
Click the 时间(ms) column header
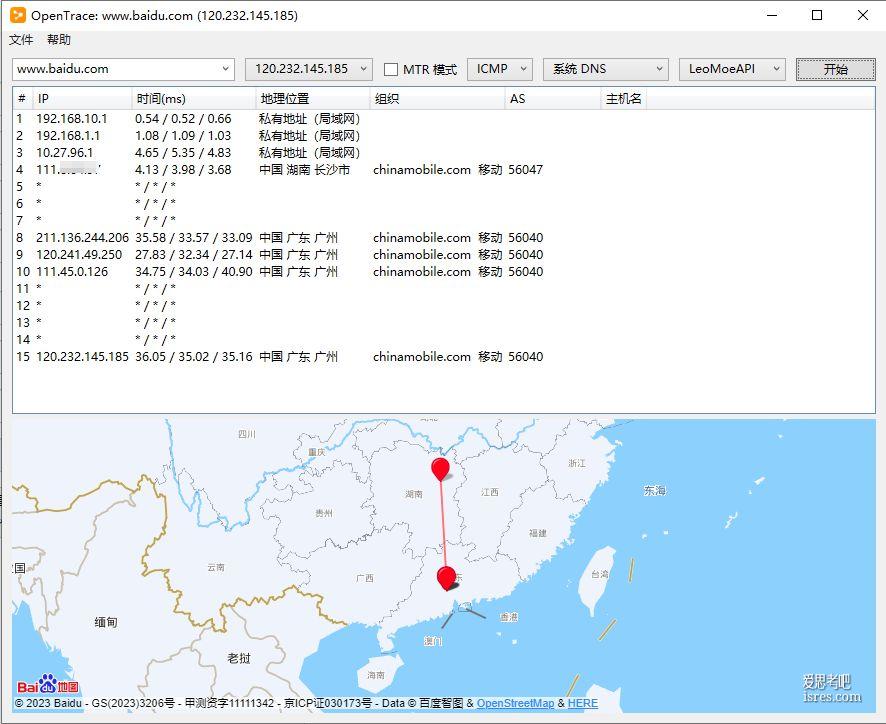[x=194, y=98]
